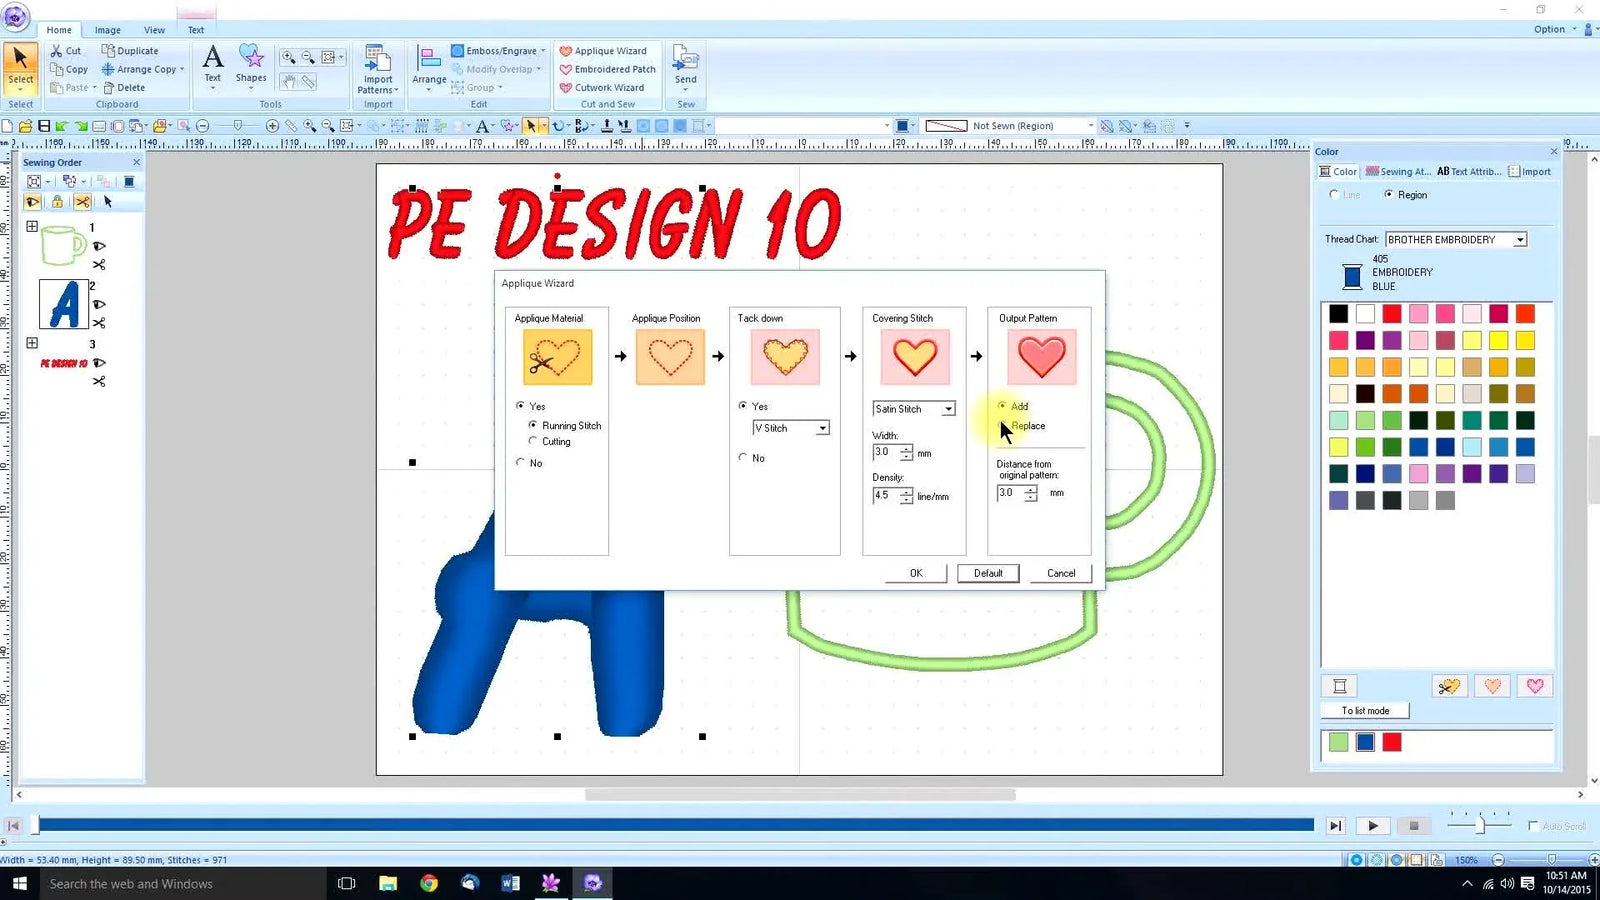Click the save icon in quick toolbar
The width and height of the screenshot is (1600, 900).
44,126
